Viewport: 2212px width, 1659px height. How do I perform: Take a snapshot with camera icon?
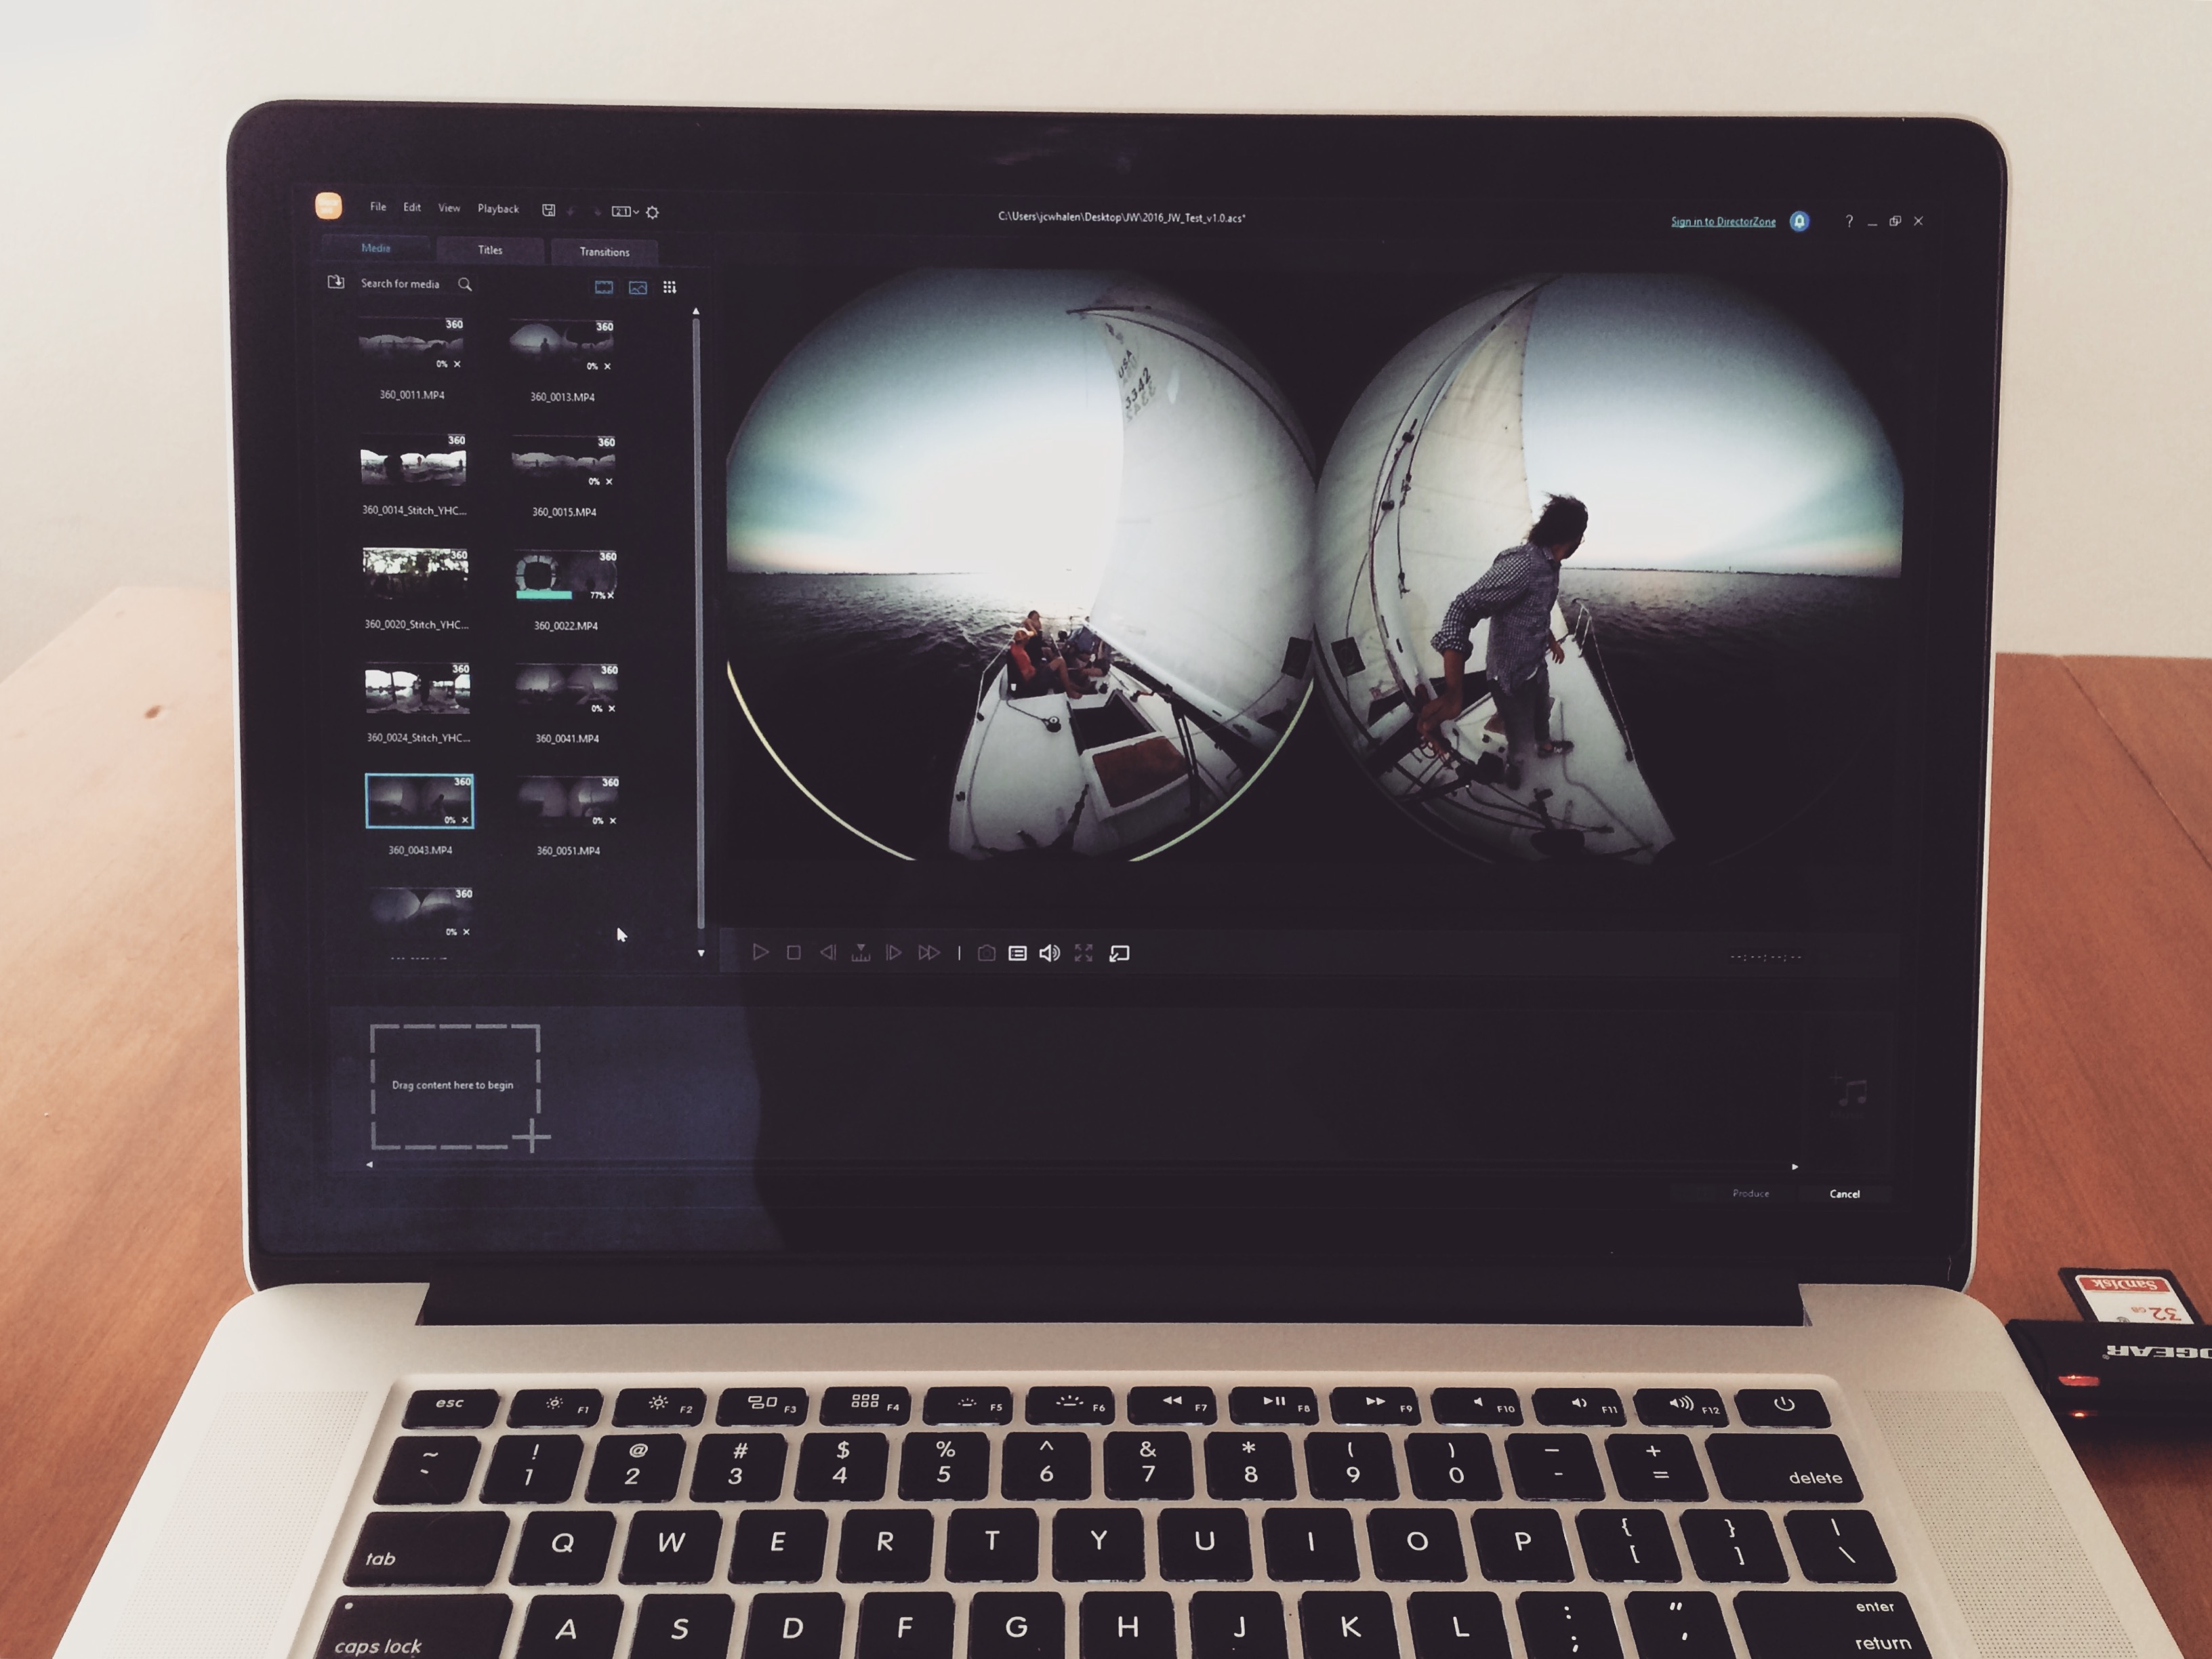coord(986,953)
